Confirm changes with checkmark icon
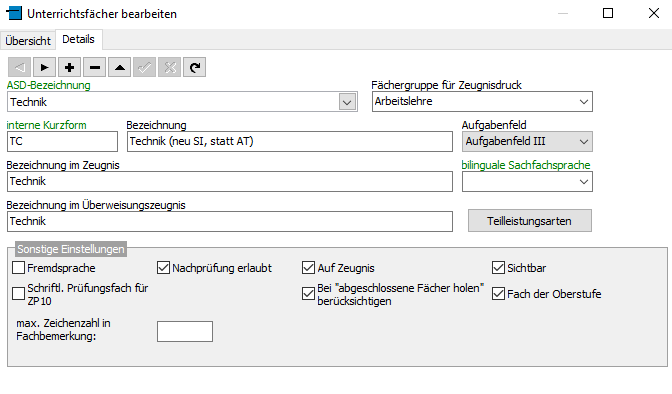This screenshot has height=394, width=672. (144, 67)
